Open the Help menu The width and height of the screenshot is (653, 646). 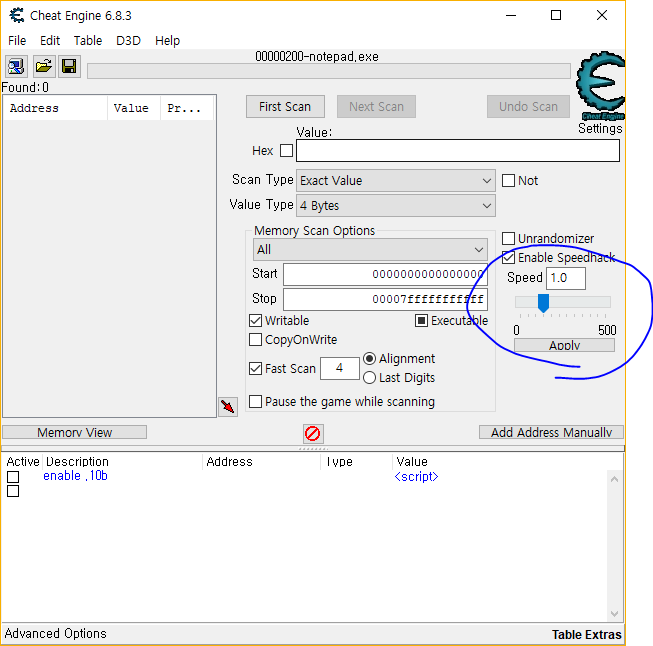[167, 40]
